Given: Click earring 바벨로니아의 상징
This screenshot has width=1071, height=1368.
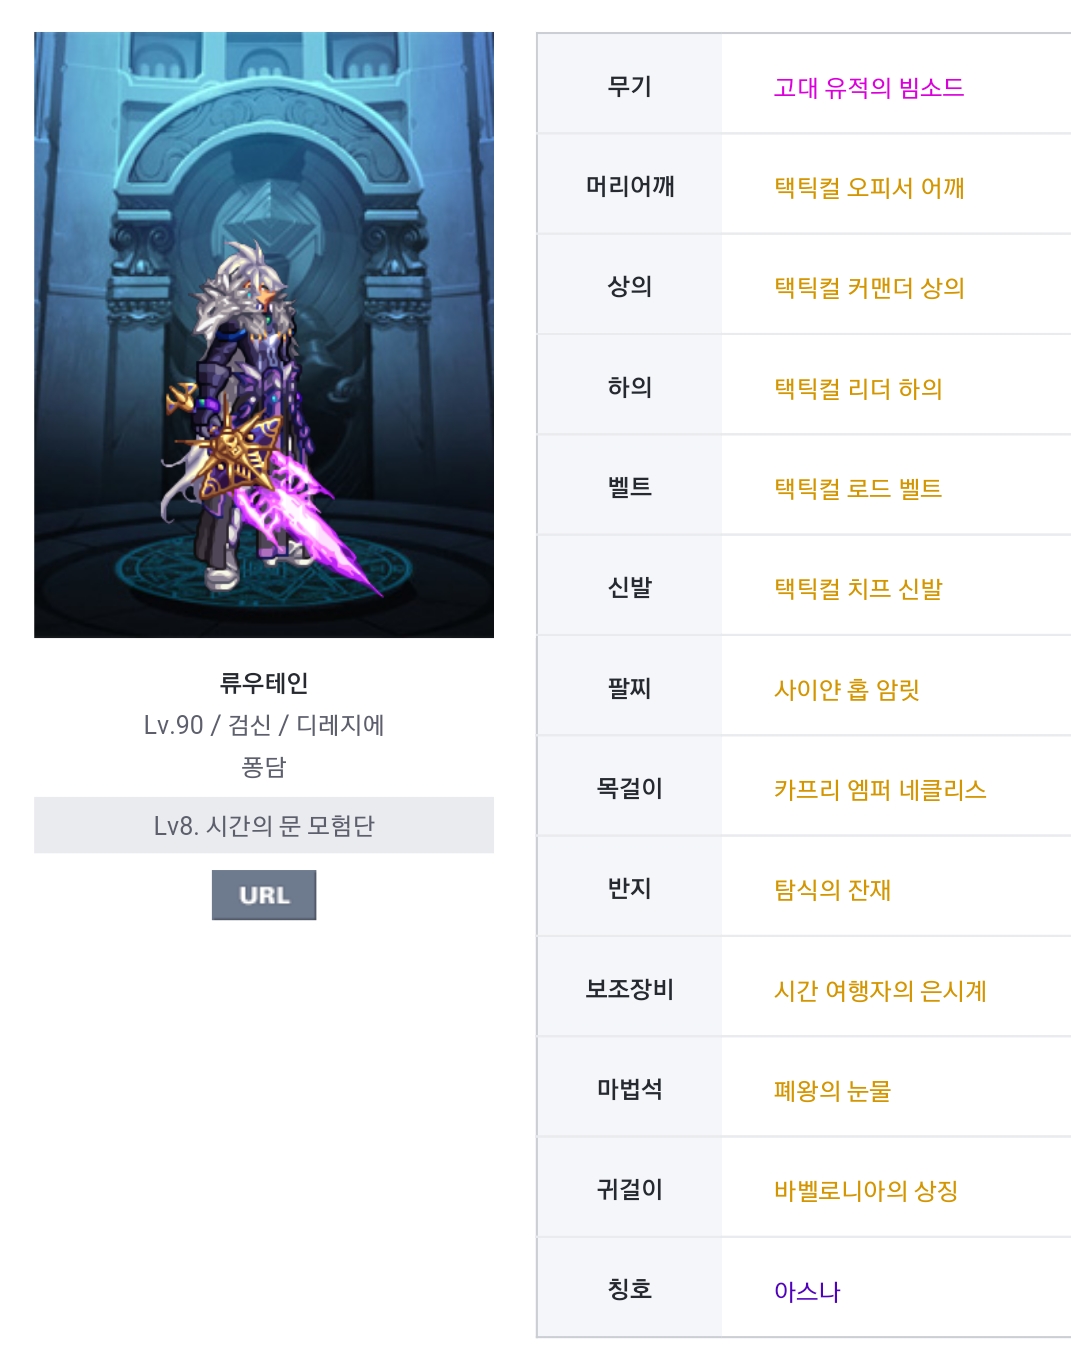Looking at the screenshot, I should coord(866,1191).
